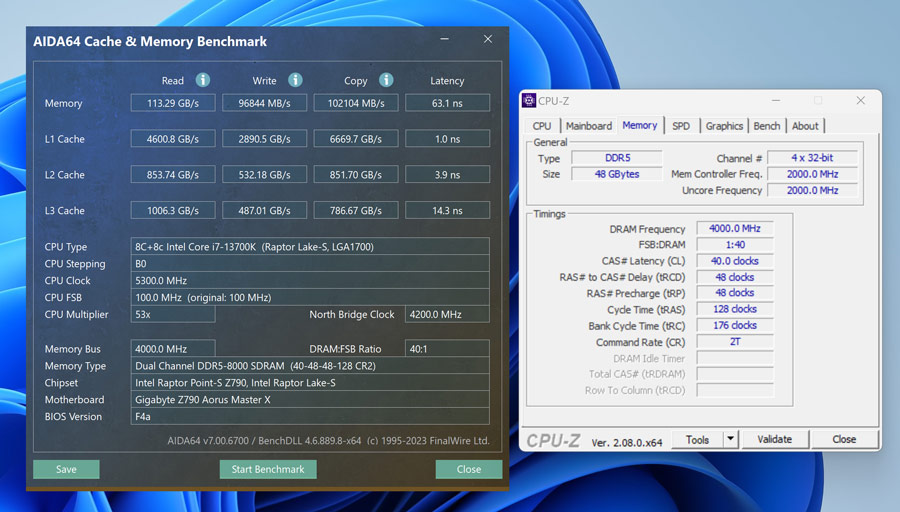The image size is (900, 512).
Task: Click the L2 Cache Copy value 851.70 GB/s
Action: point(356,174)
